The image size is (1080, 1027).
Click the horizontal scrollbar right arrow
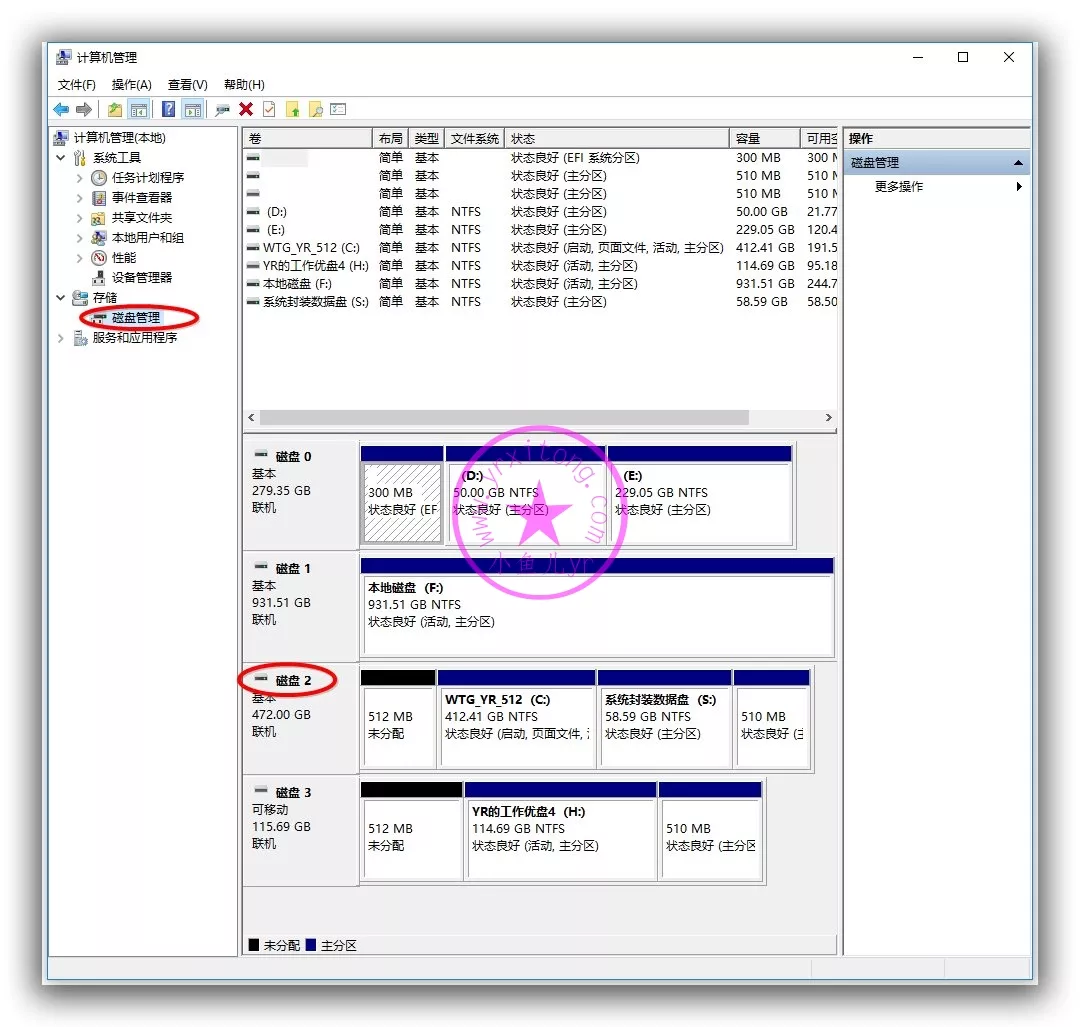click(829, 418)
